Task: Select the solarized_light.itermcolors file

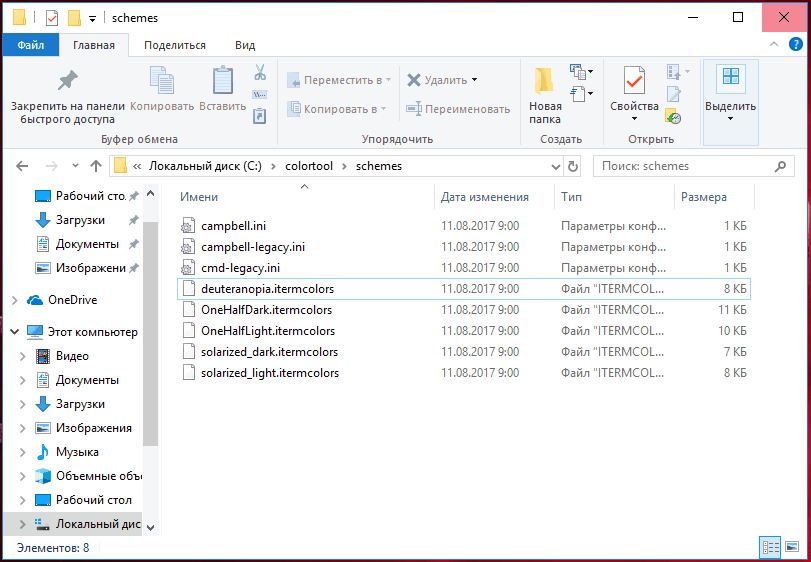Action: tap(464, 373)
